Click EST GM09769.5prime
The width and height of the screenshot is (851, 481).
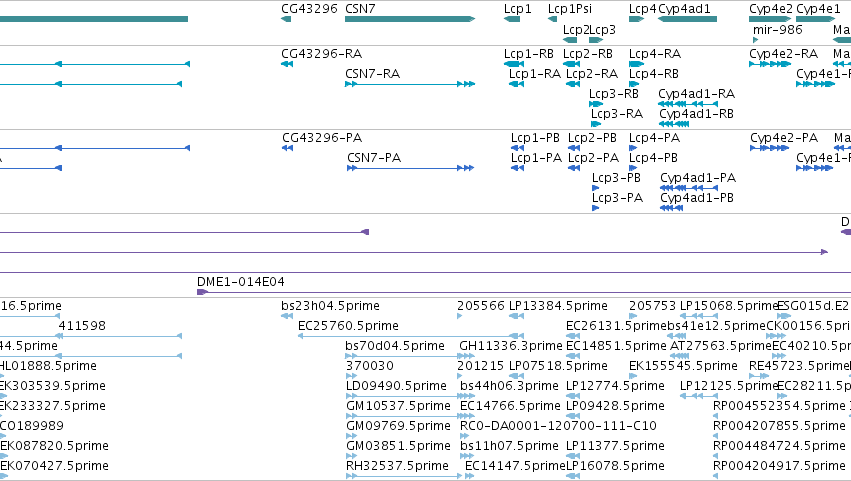(x=398, y=426)
